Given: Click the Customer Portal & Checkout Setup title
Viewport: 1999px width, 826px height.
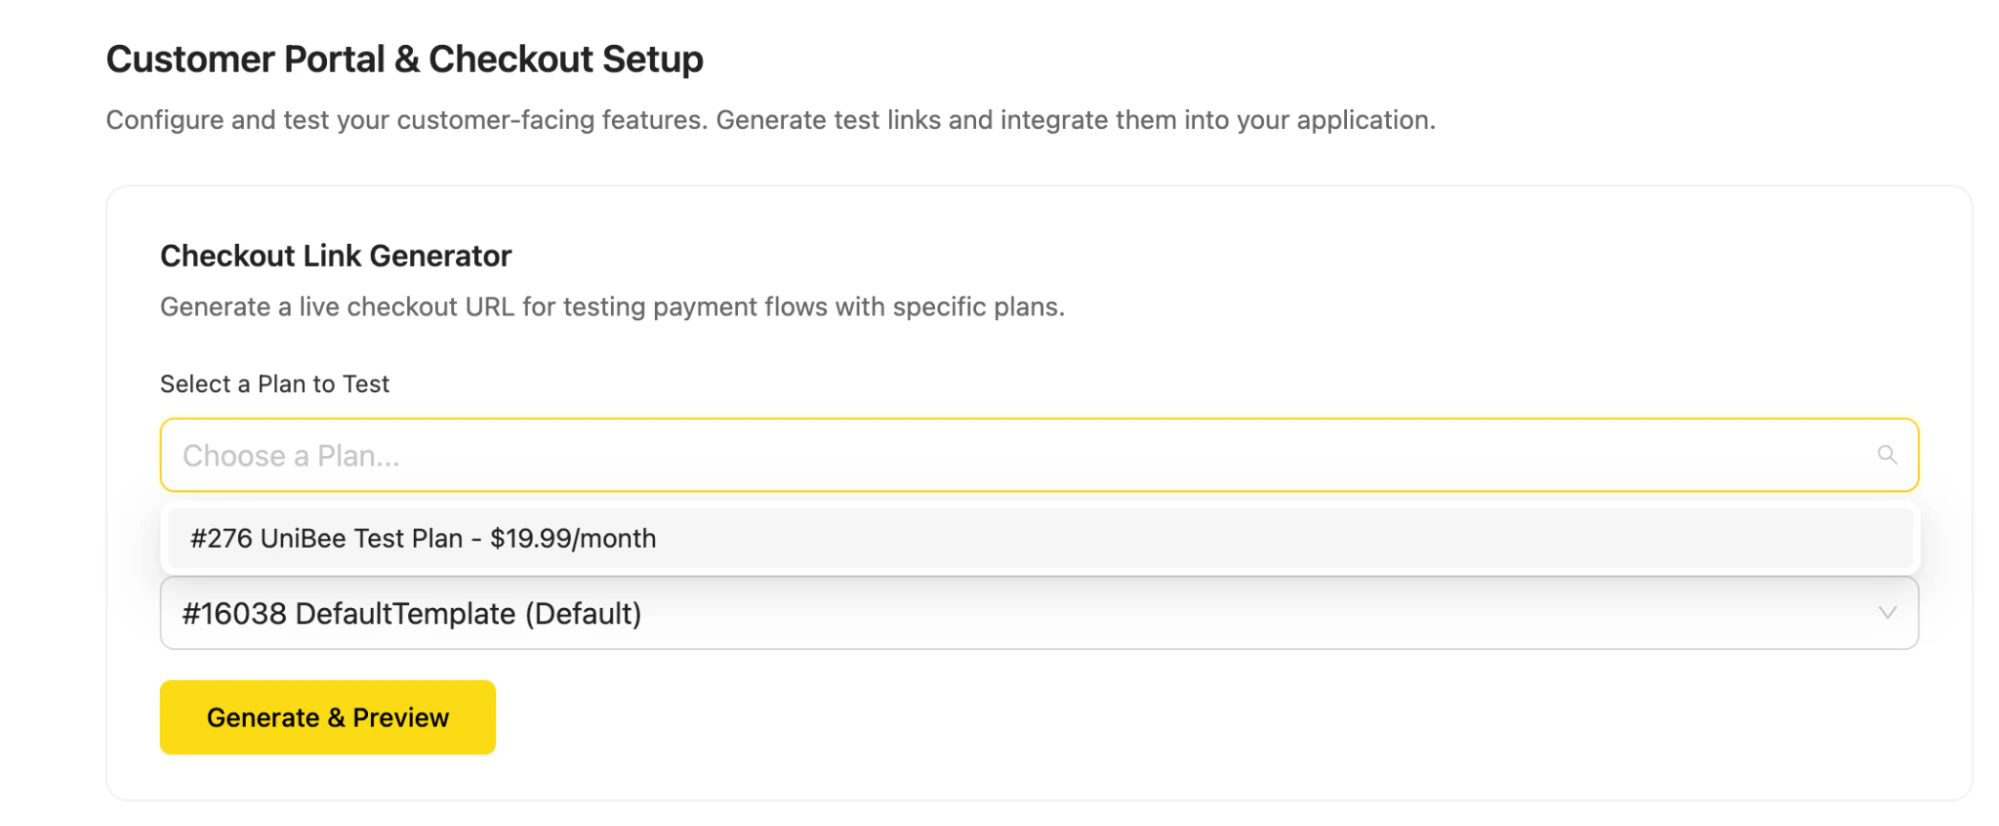Looking at the screenshot, I should 404,59.
